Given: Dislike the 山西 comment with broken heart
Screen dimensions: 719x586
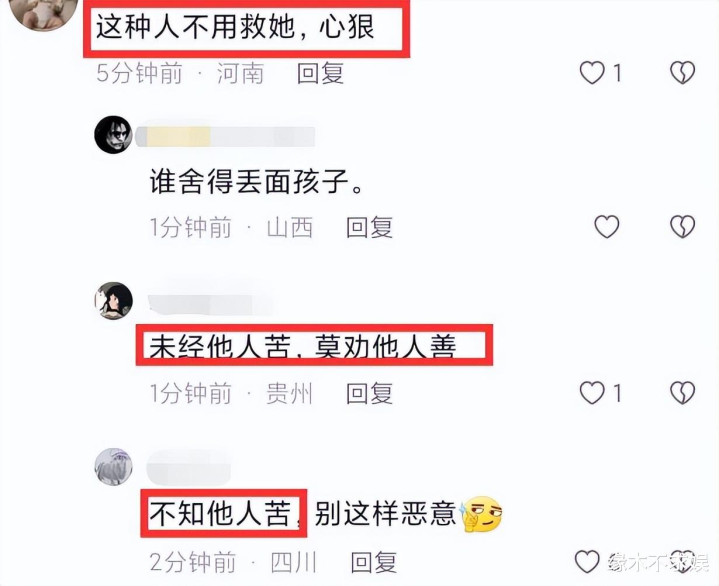Looking at the screenshot, I should click(682, 227).
